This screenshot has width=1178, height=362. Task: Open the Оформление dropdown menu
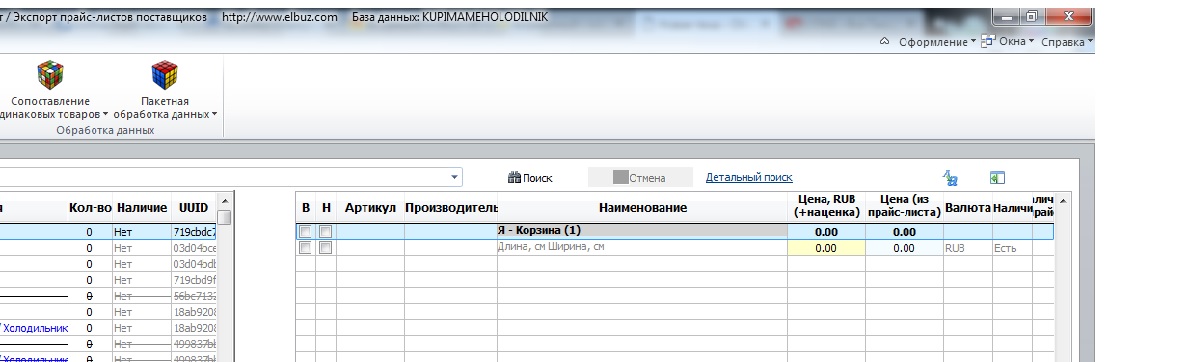tap(938, 42)
